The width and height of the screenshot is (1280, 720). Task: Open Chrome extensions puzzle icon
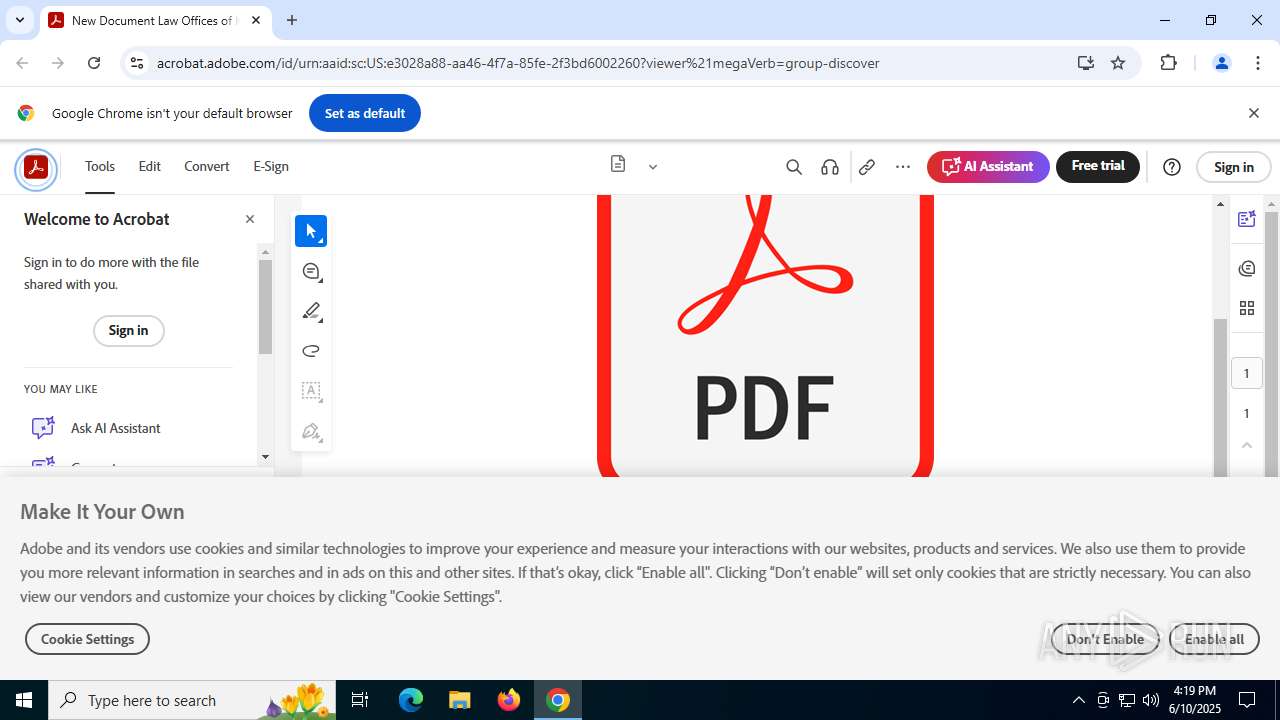[x=1168, y=63]
